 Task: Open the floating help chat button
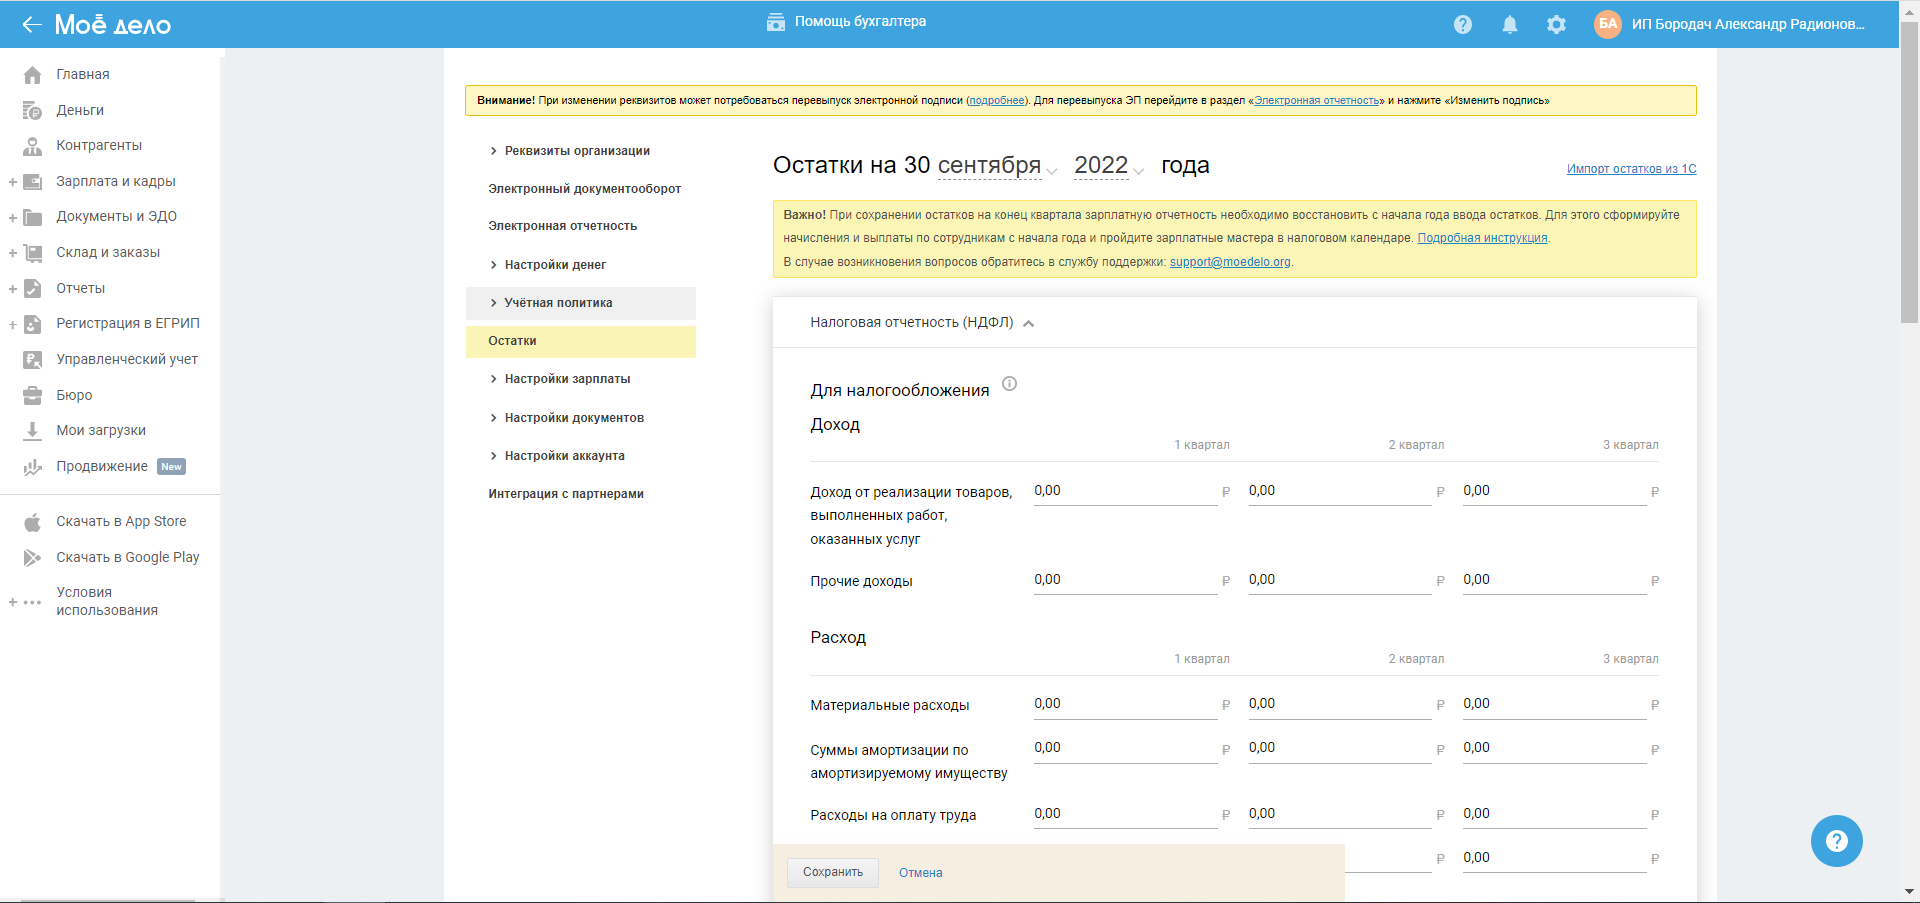(x=1836, y=841)
